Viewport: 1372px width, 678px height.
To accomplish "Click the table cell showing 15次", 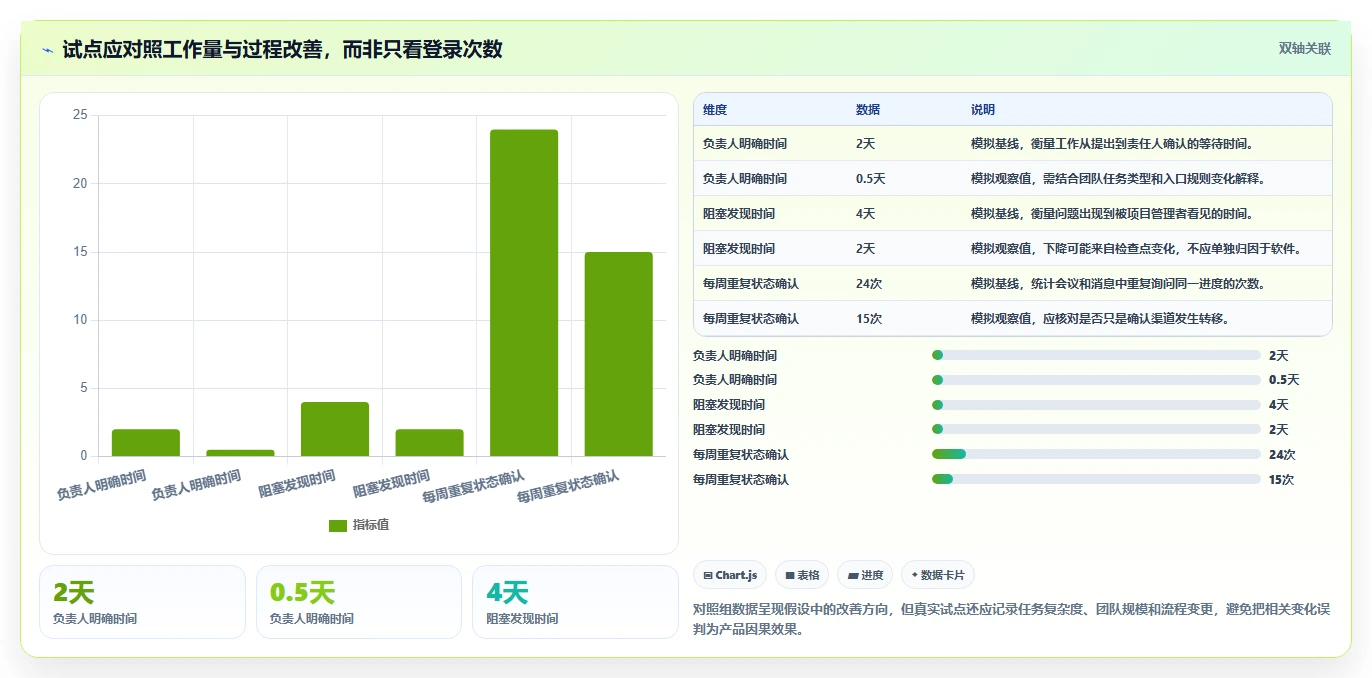I will coord(869,319).
